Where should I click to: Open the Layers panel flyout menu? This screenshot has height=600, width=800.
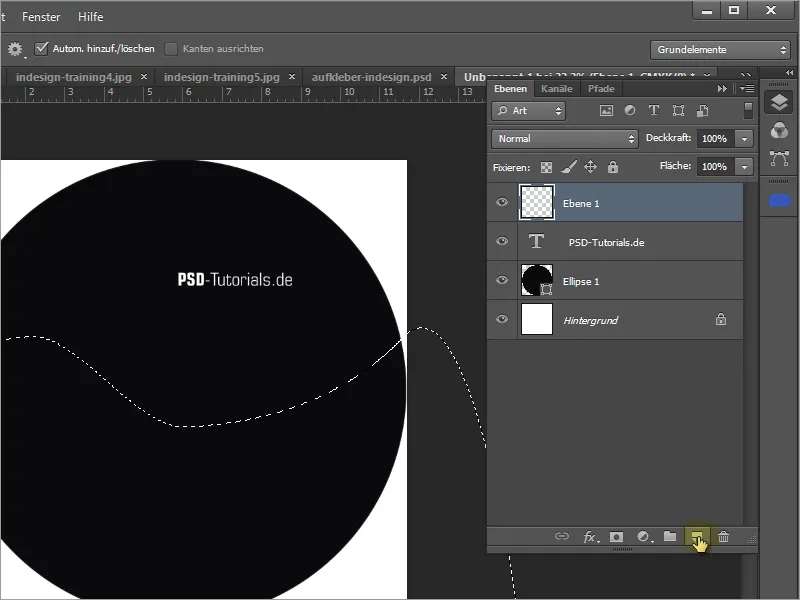point(747,89)
